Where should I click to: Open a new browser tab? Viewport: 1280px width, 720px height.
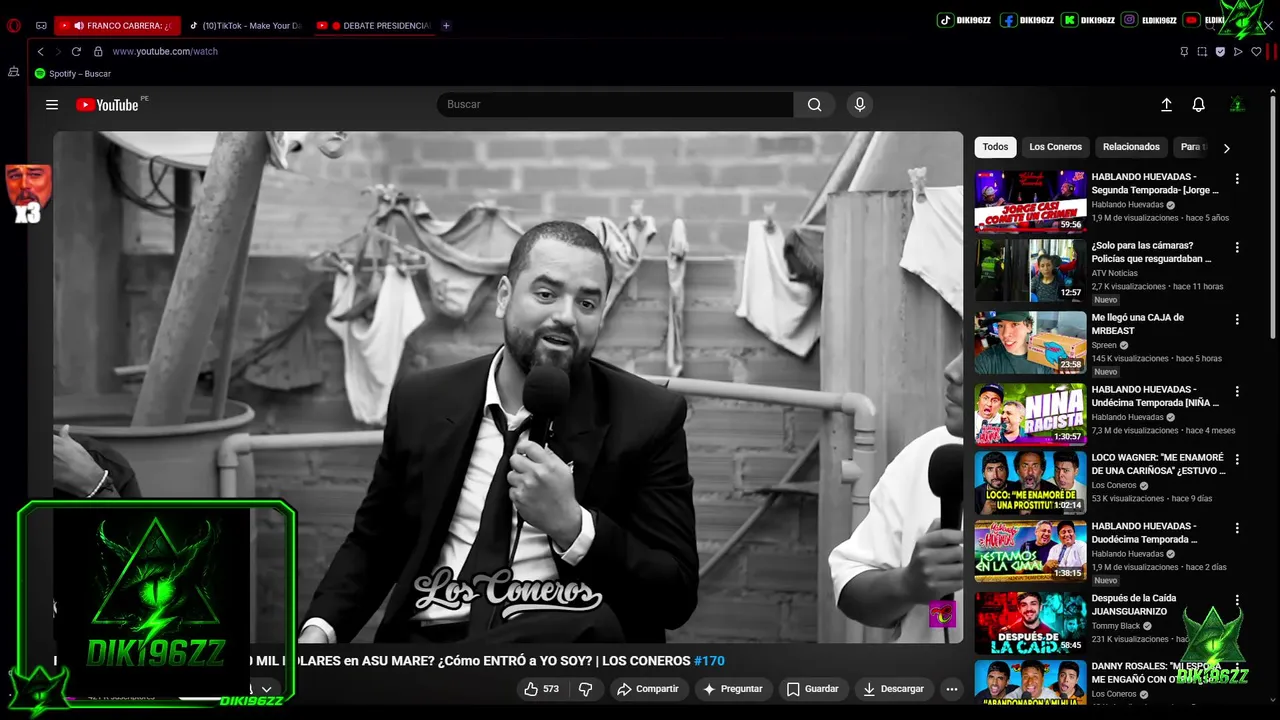pyautogui.click(x=446, y=26)
